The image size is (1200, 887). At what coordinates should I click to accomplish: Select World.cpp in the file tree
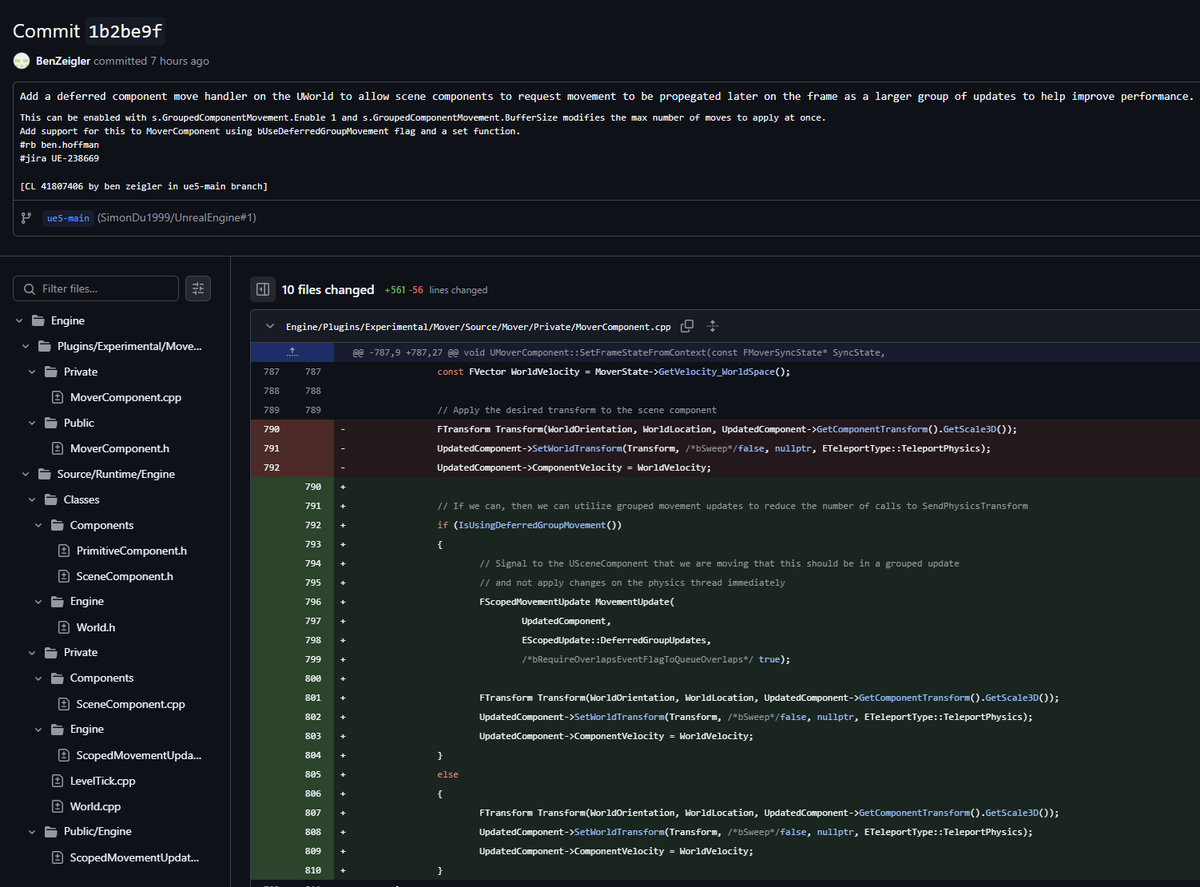(95, 806)
